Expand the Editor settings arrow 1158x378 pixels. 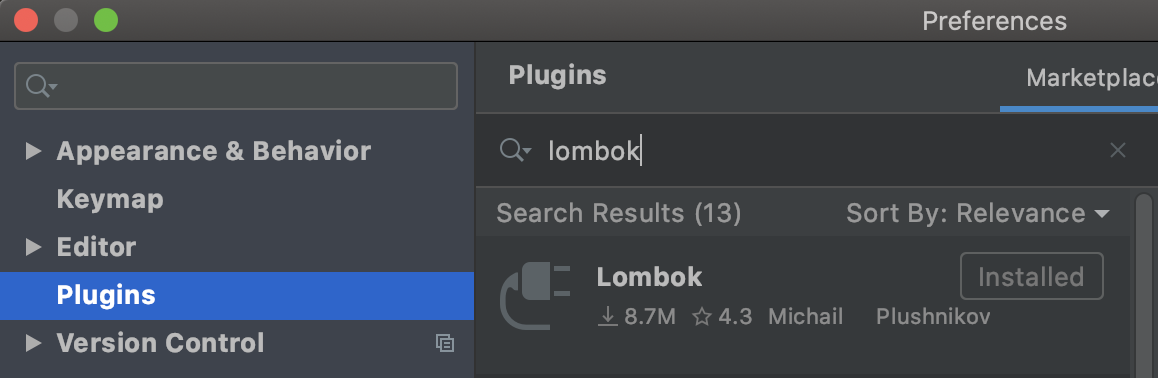pyautogui.click(x=33, y=247)
